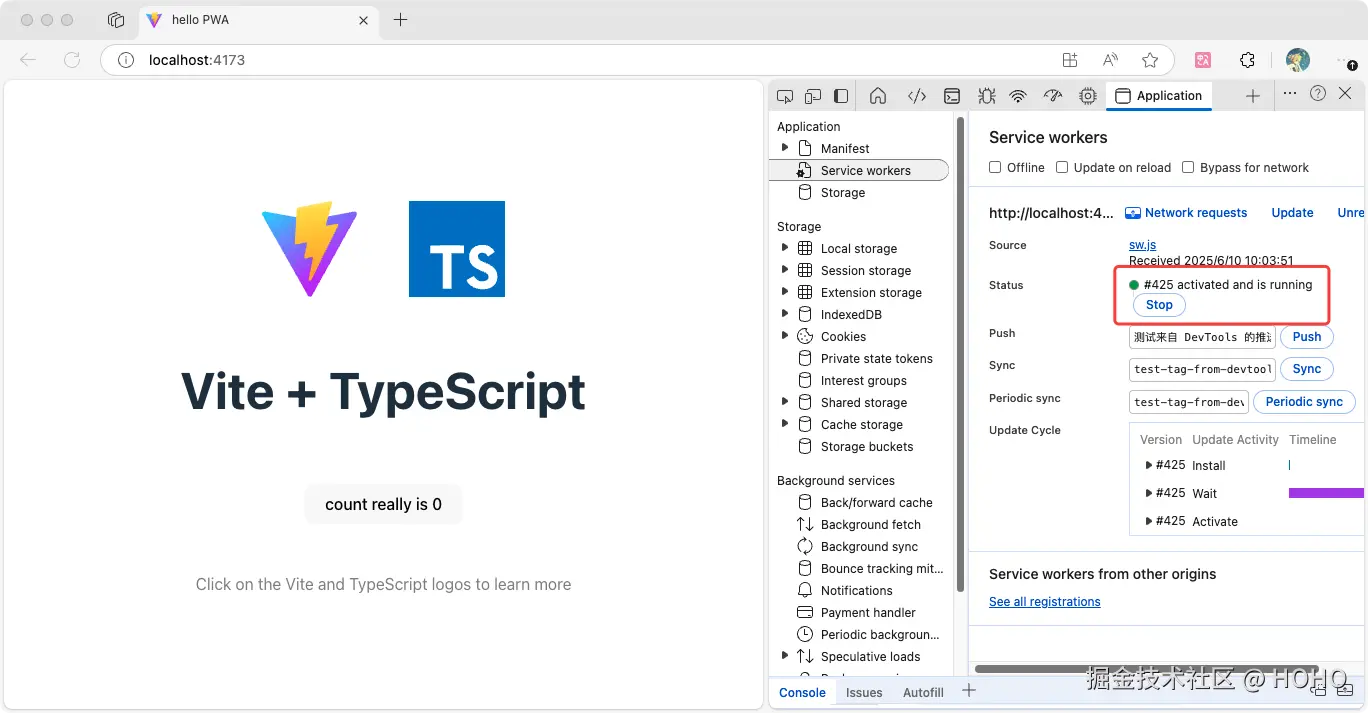Click the count really is 0 button
The height and width of the screenshot is (713, 1368).
[383, 504]
